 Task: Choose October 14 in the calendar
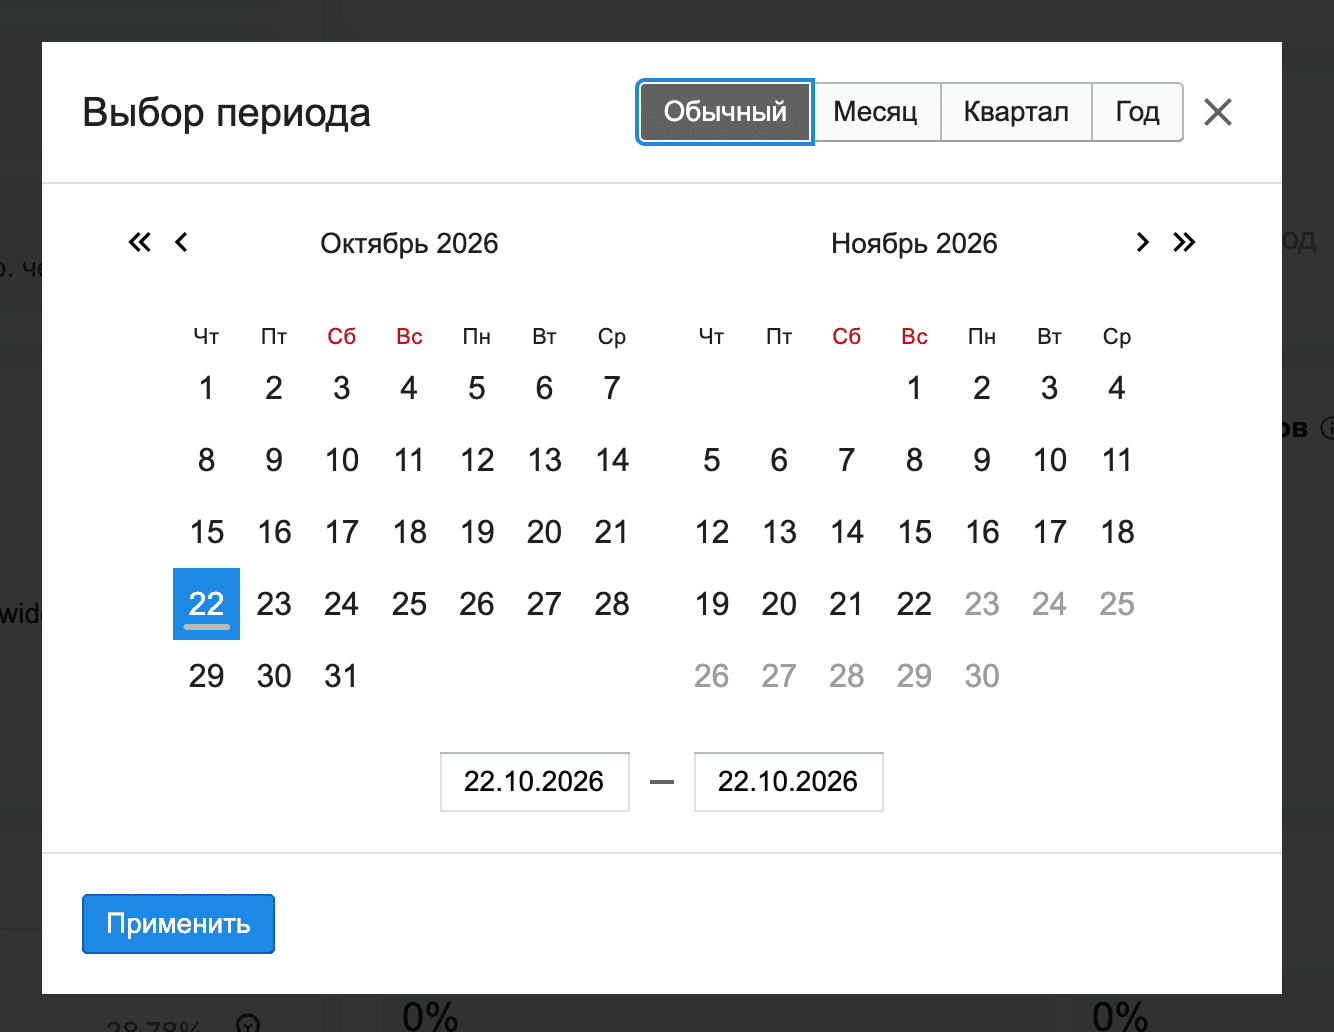[x=612, y=460]
